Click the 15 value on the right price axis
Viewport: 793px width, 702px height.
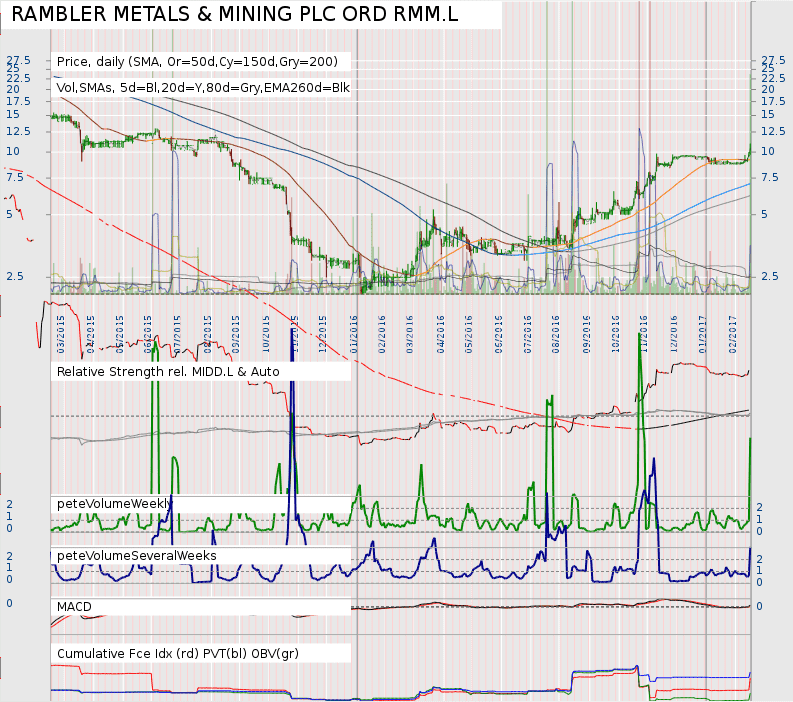point(768,115)
